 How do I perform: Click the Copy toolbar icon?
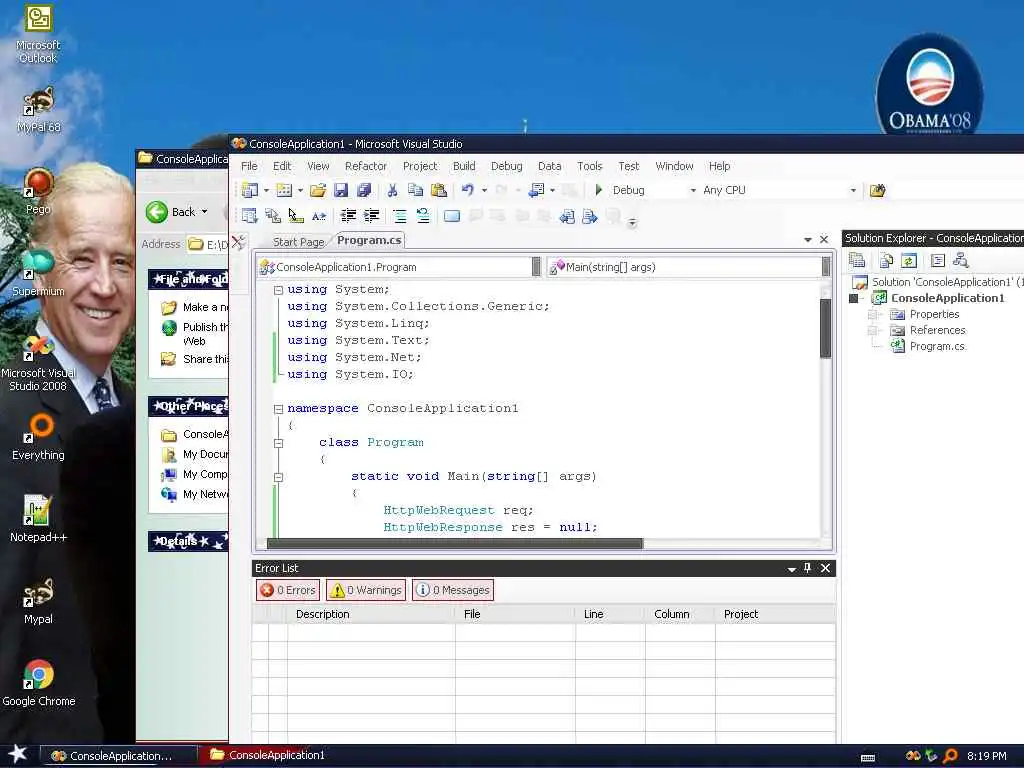(415, 190)
